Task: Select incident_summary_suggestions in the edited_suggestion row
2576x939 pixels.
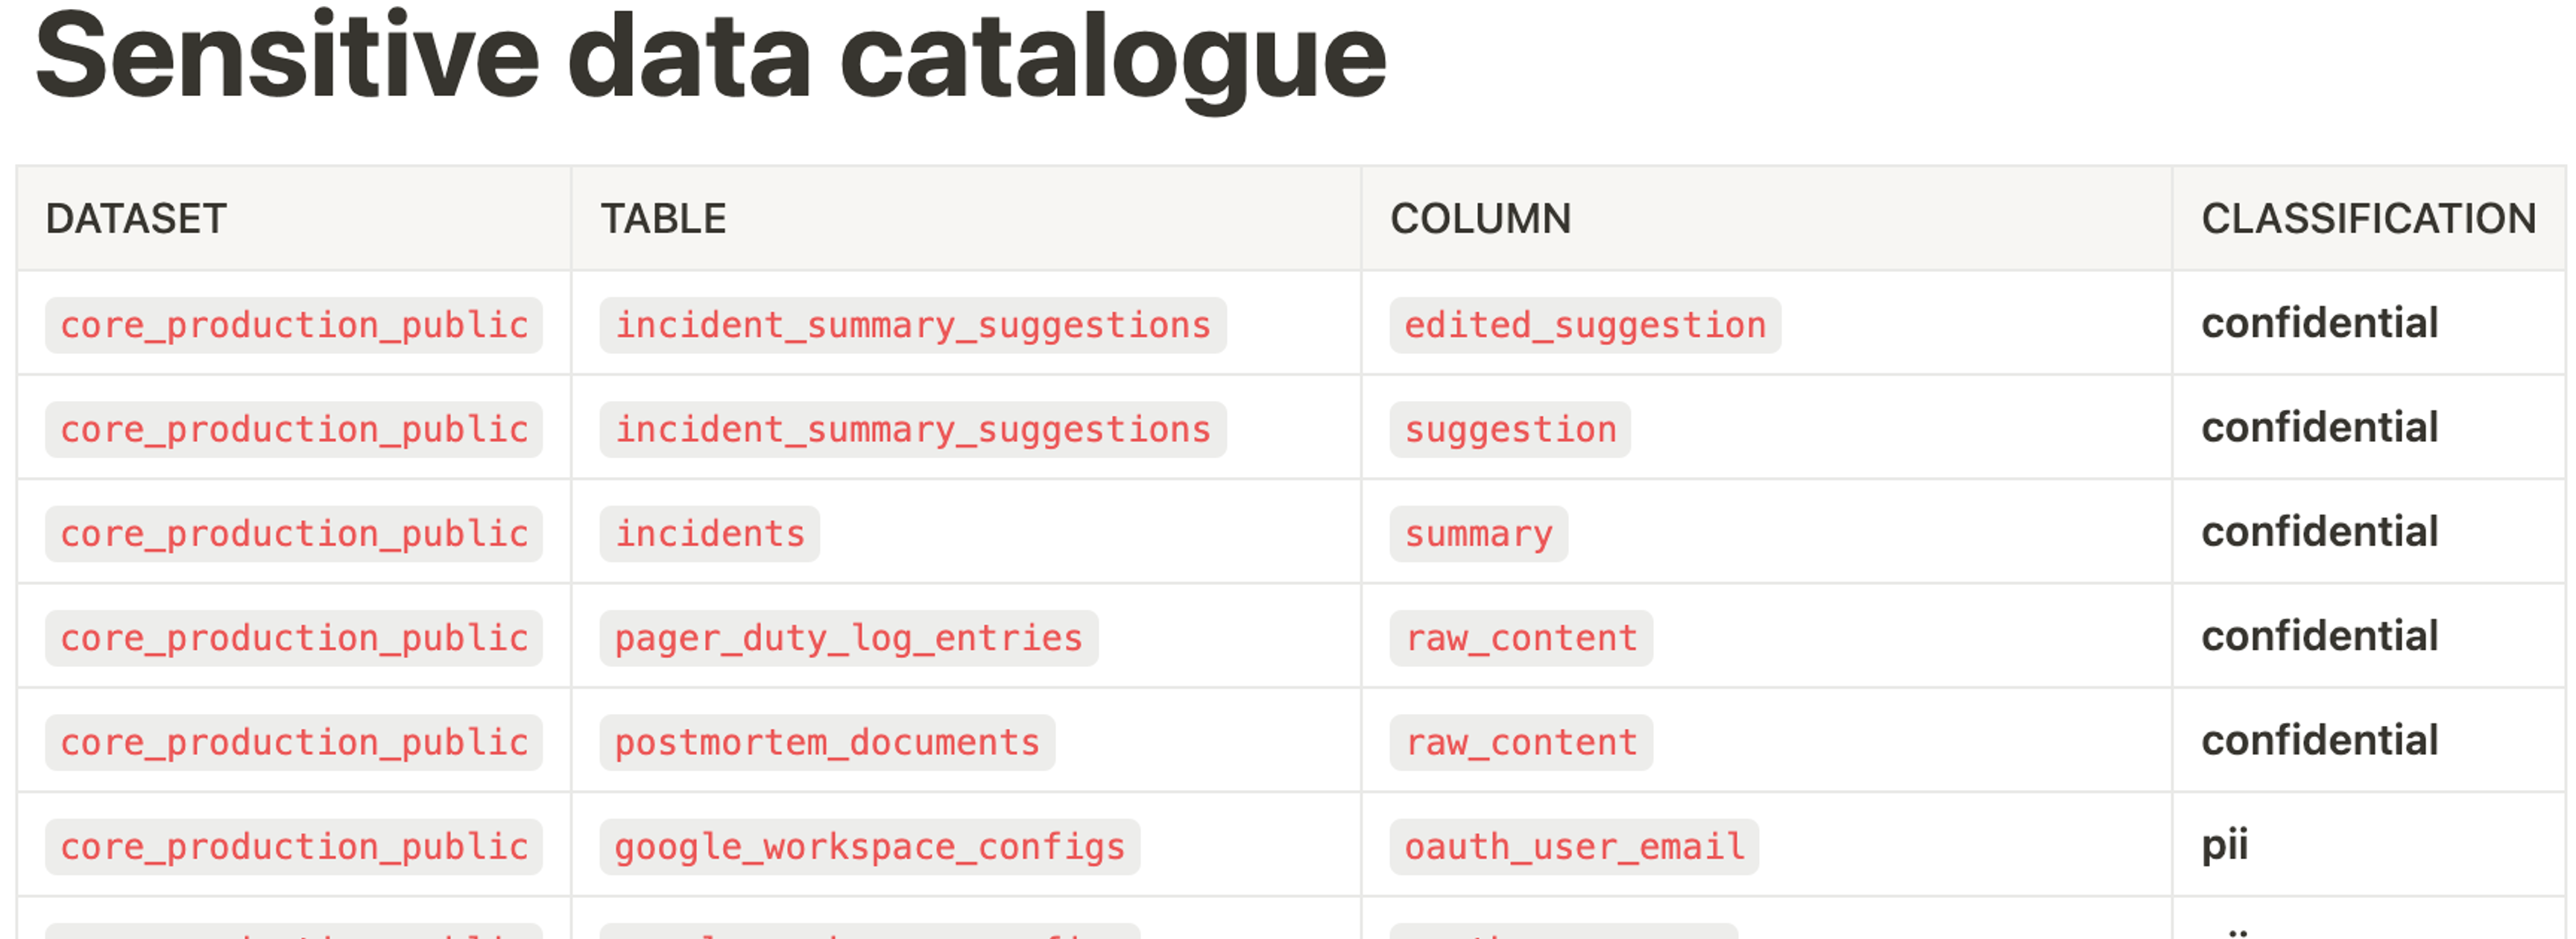Action: pyautogui.click(x=912, y=325)
